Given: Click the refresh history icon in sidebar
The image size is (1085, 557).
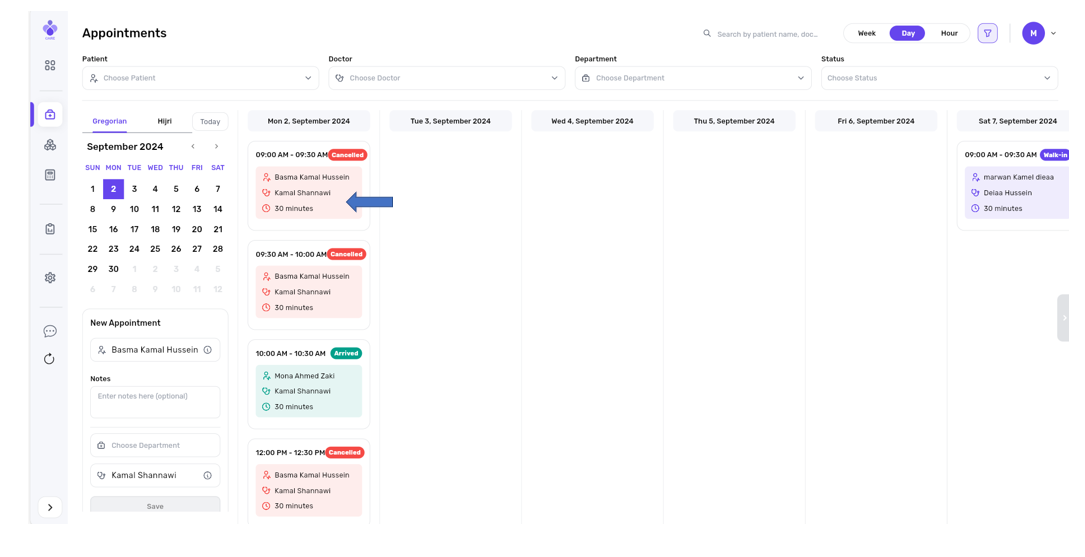Looking at the screenshot, I should coord(50,359).
